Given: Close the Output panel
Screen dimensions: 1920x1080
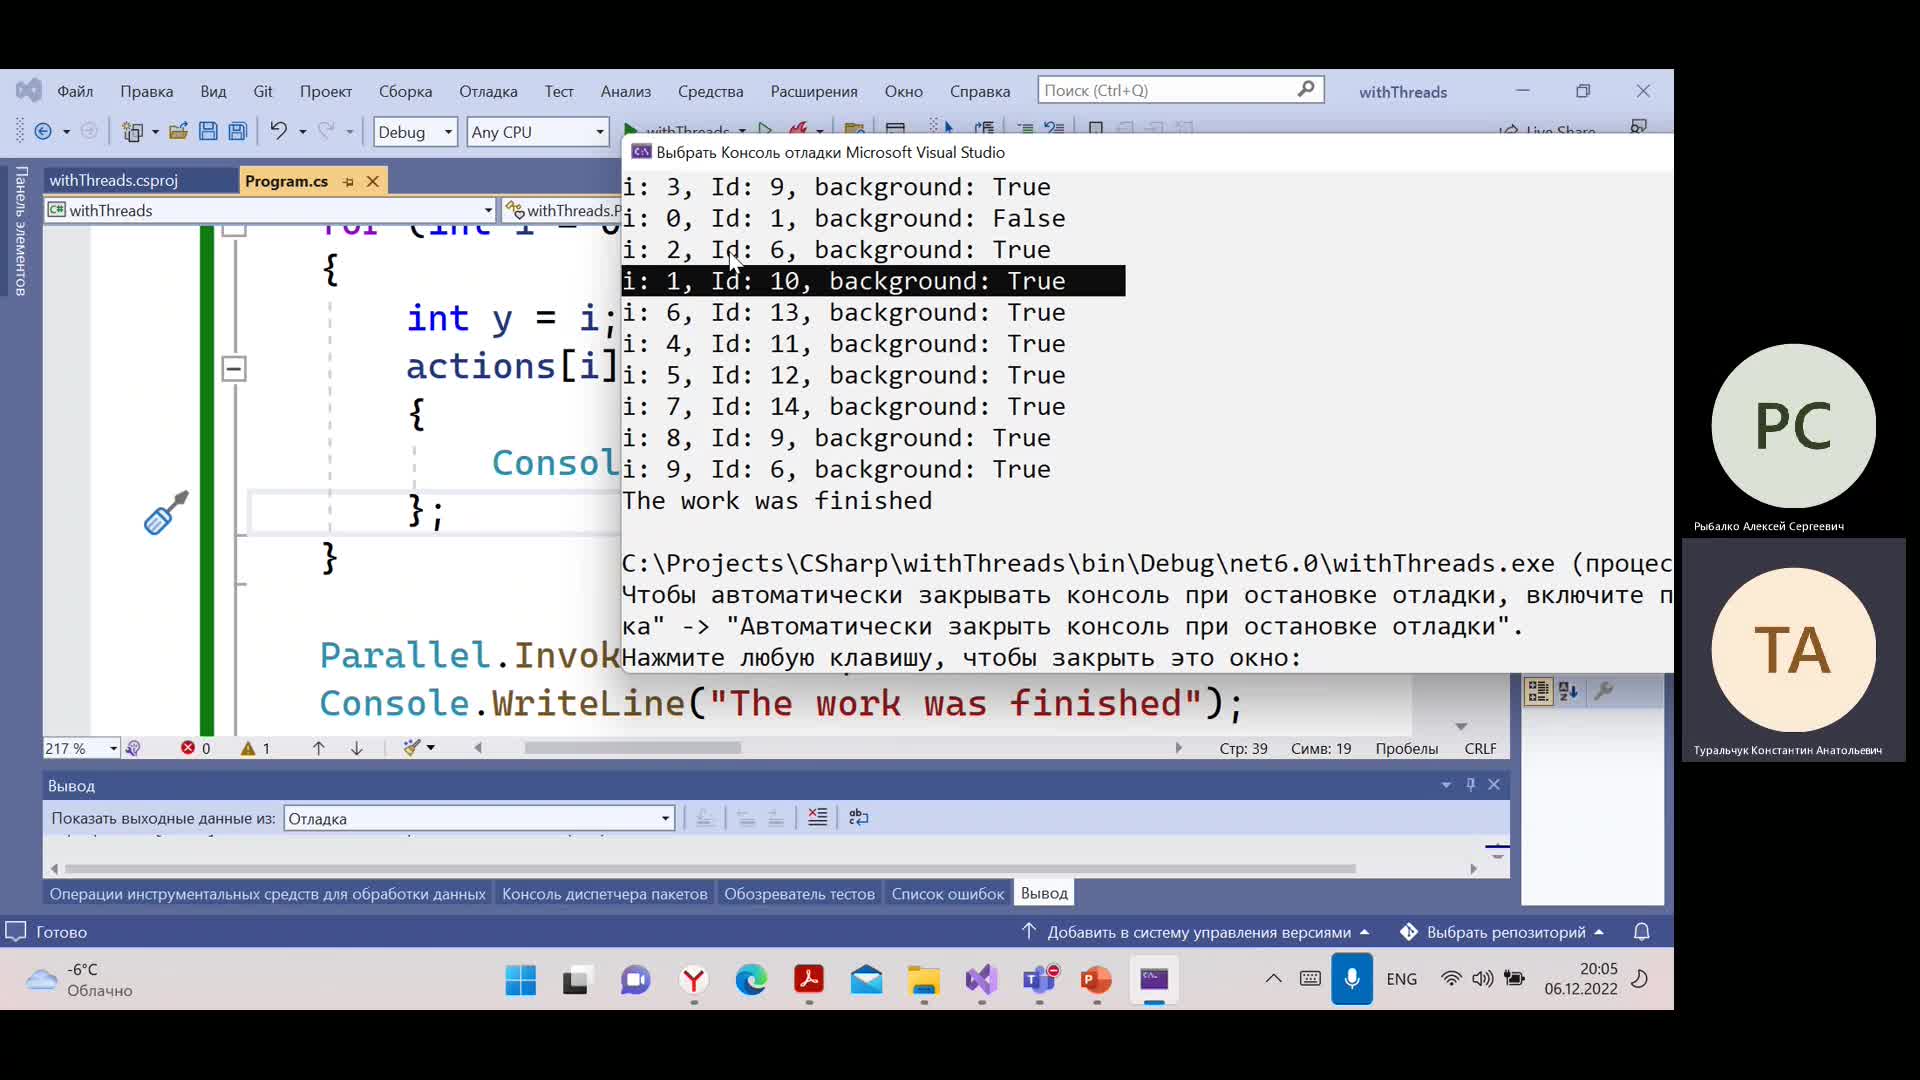Looking at the screenshot, I should click(x=1494, y=785).
